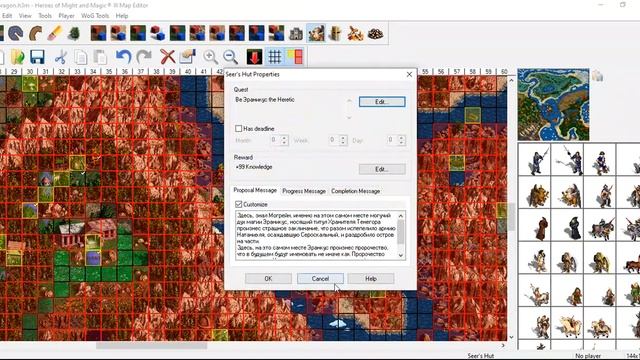Paste the copied object

tap(100, 57)
